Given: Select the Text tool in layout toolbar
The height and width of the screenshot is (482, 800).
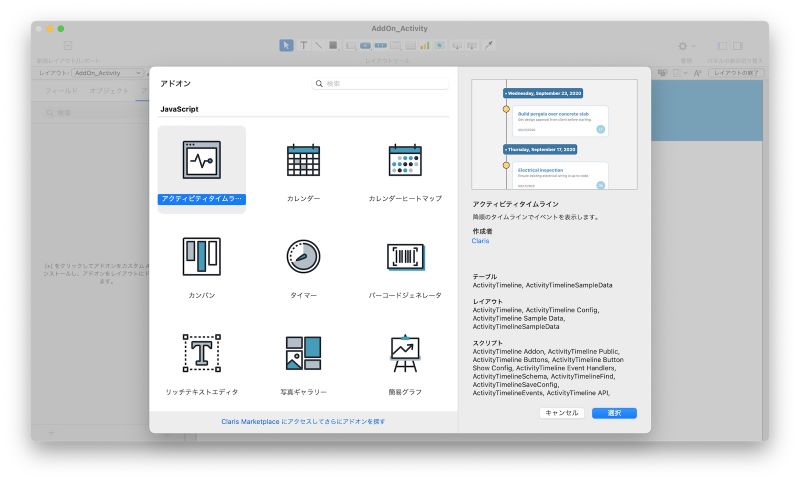Looking at the screenshot, I should [x=304, y=45].
